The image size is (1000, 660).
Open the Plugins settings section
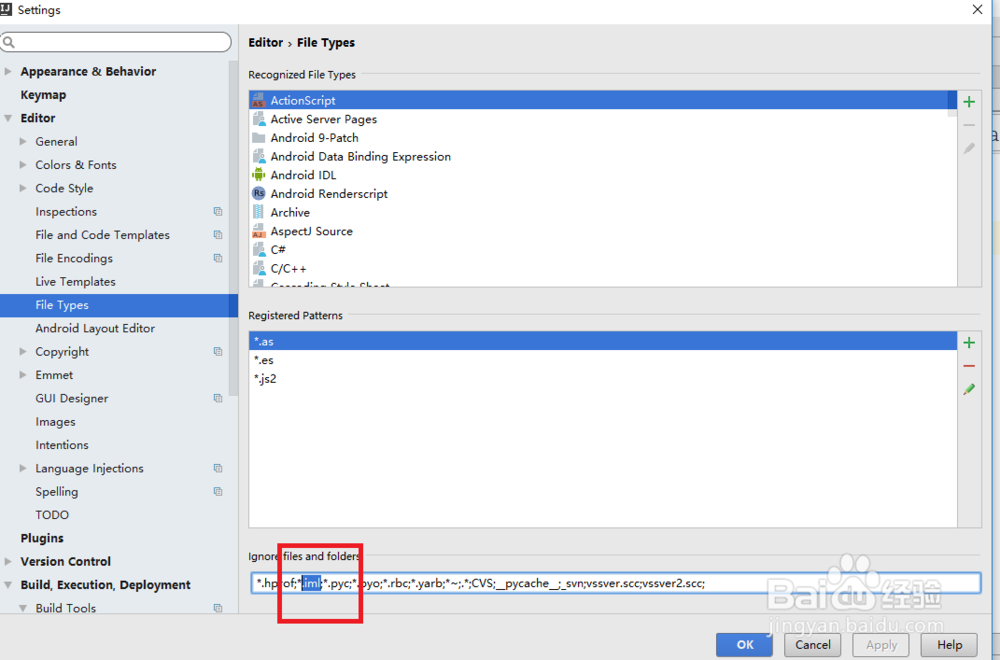pyautogui.click(x=41, y=537)
